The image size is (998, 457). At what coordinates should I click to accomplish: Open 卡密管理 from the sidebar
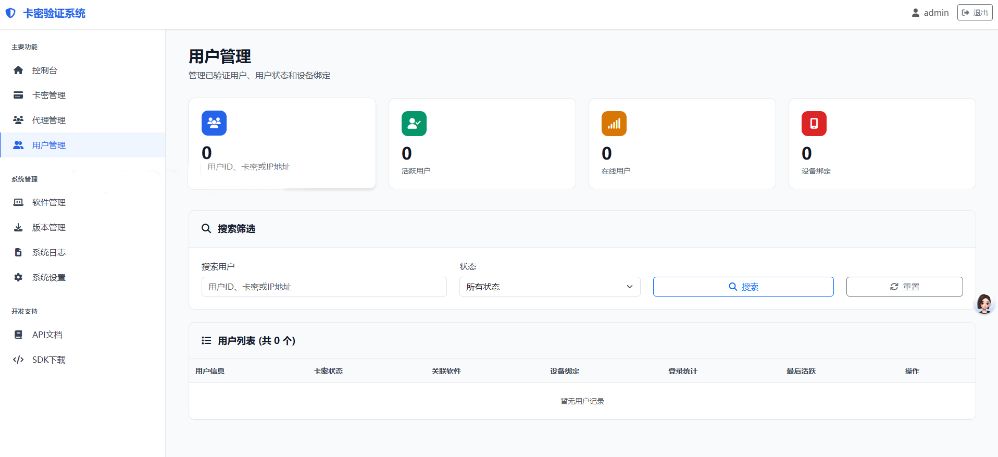[48, 96]
